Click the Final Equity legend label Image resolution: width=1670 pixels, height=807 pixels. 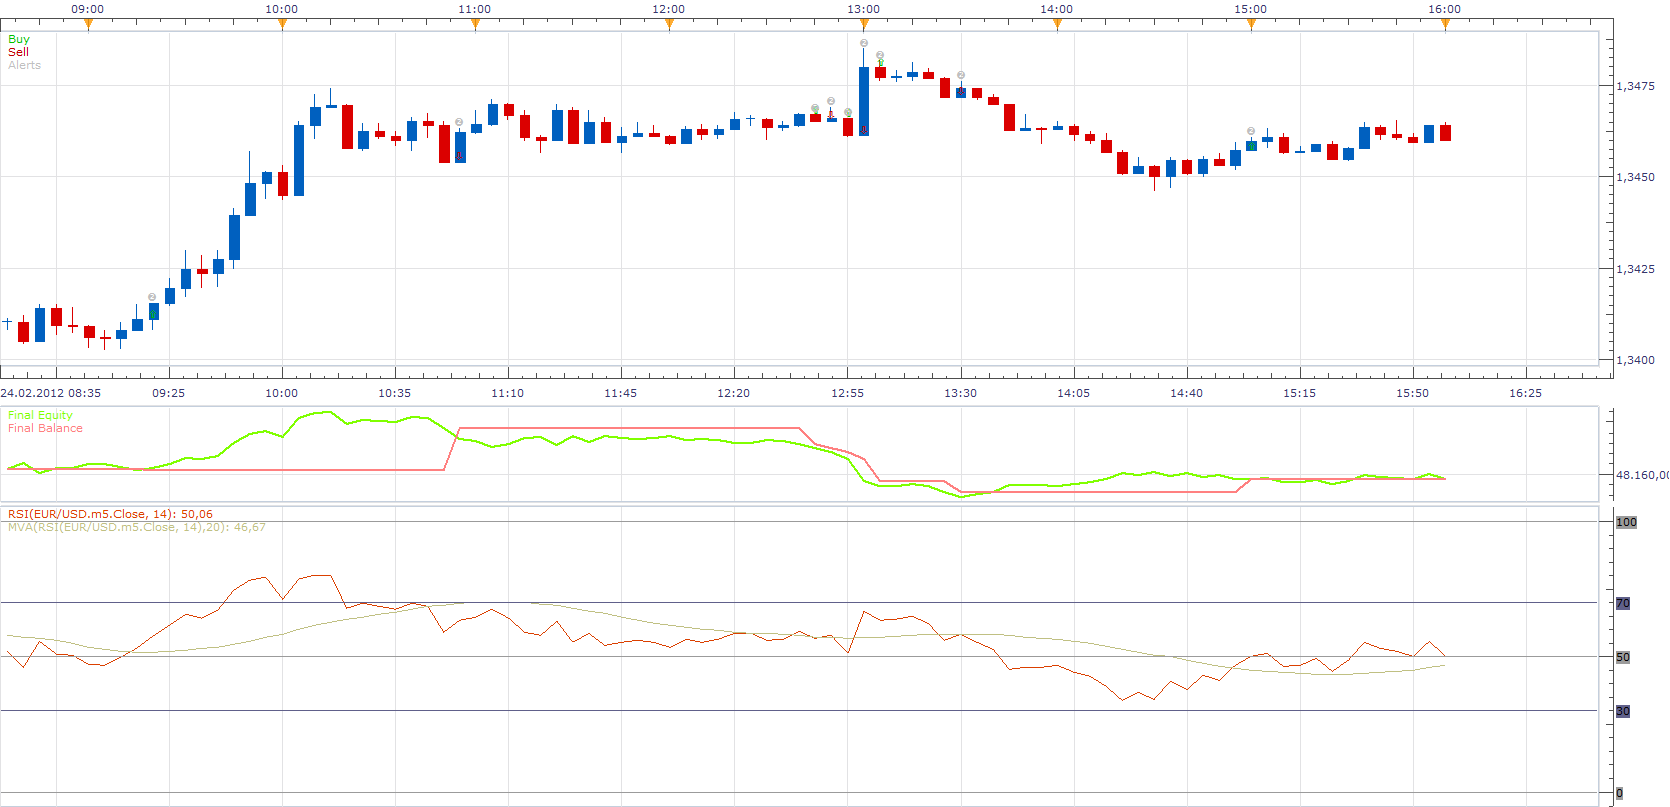tap(40, 415)
